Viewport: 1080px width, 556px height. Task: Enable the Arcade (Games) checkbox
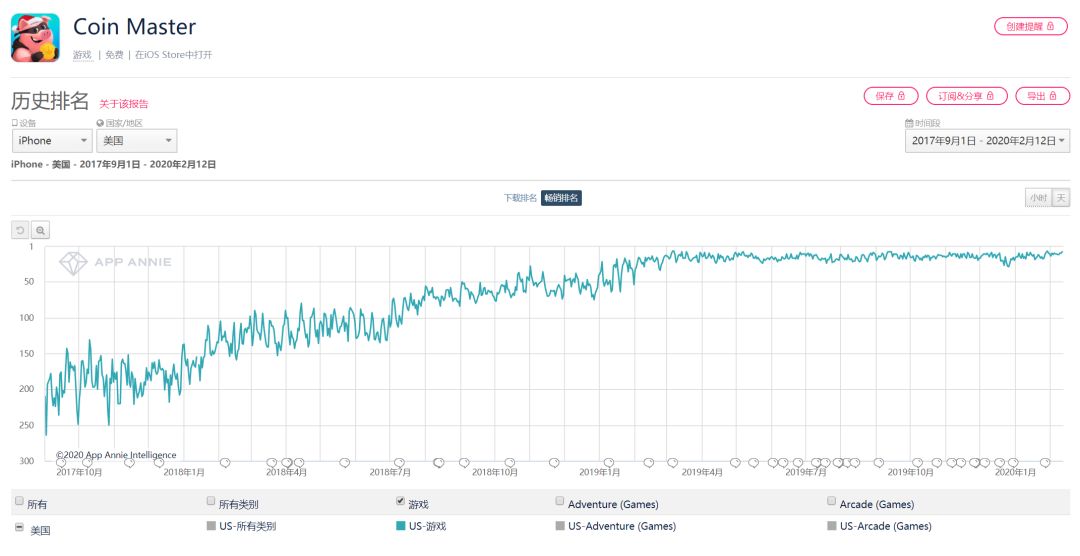832,501
